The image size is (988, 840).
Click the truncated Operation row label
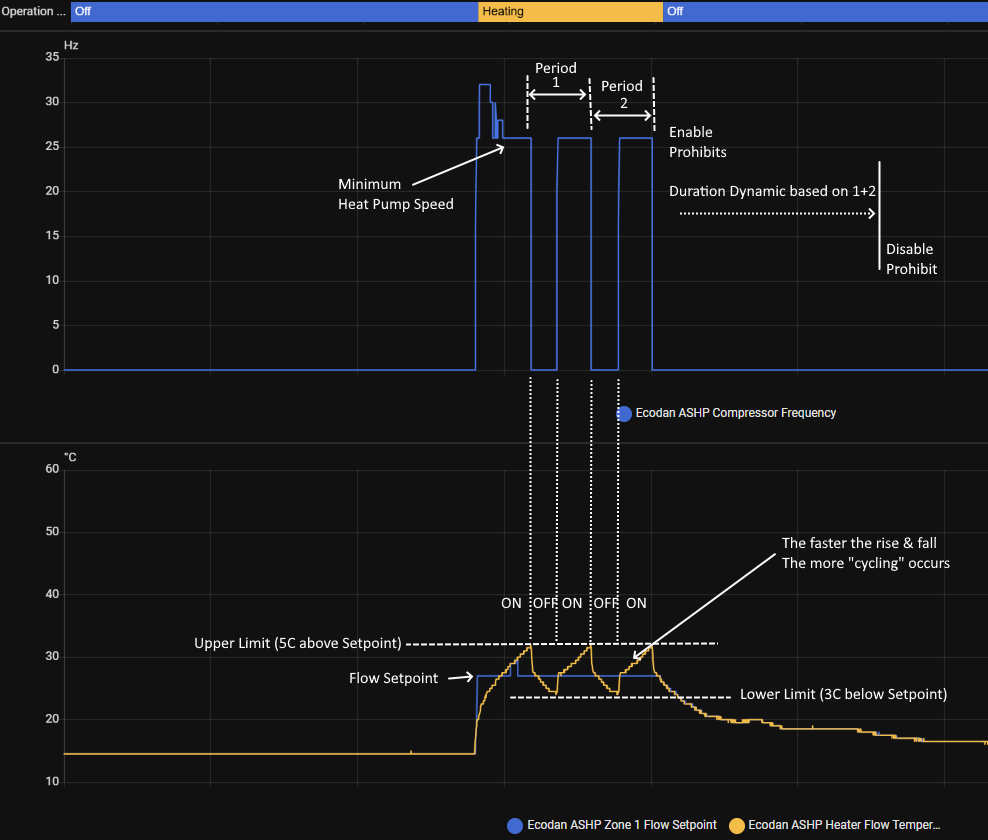pyautogui.click(x=33, y=12)
